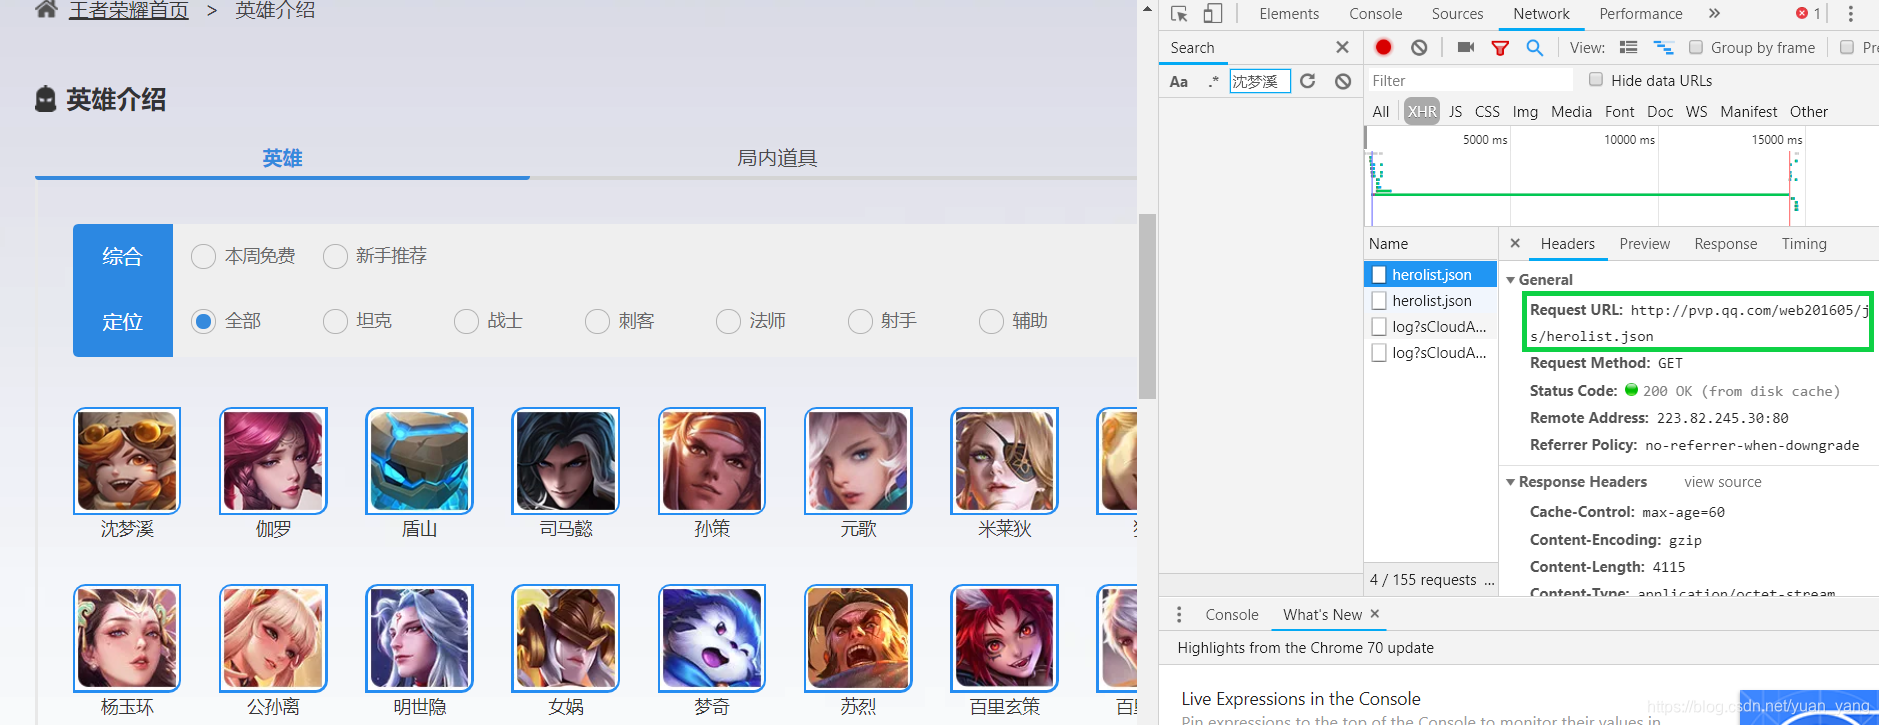
Task: Click the view source link
Action: (1722, 482)
